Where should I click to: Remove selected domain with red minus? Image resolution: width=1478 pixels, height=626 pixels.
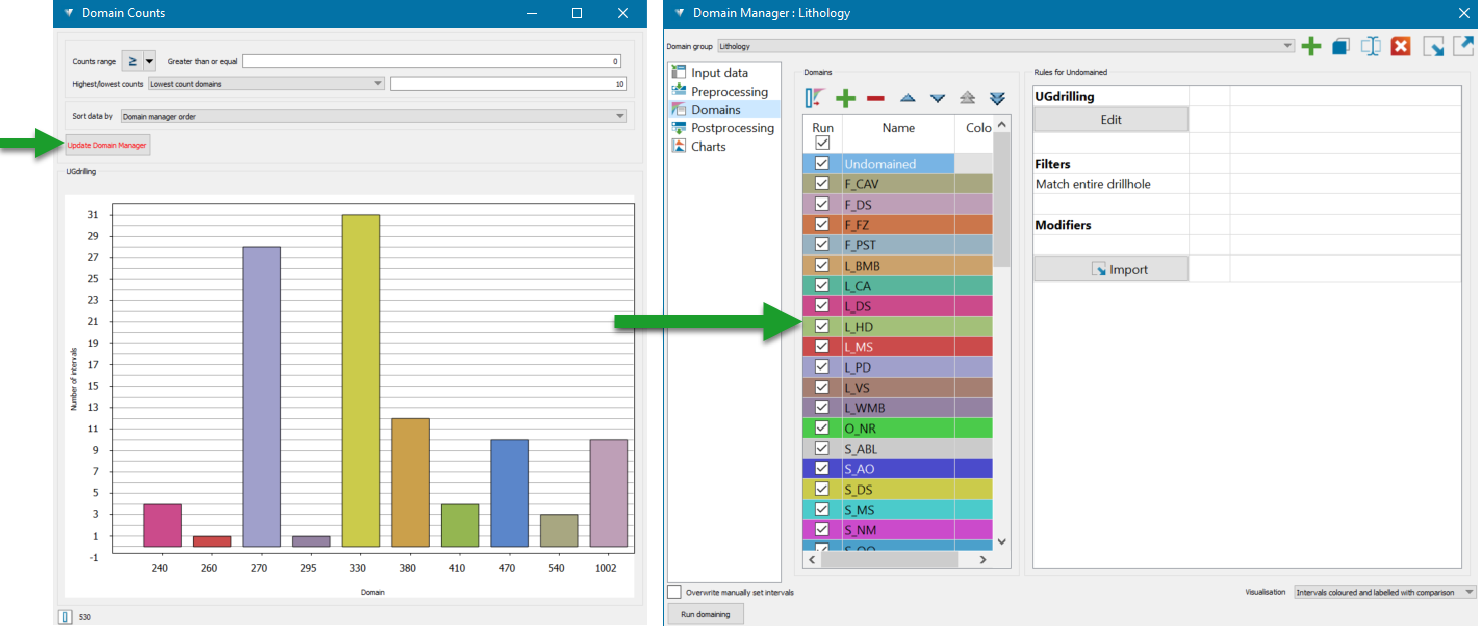pyautogui.click(x=876, y=98)
